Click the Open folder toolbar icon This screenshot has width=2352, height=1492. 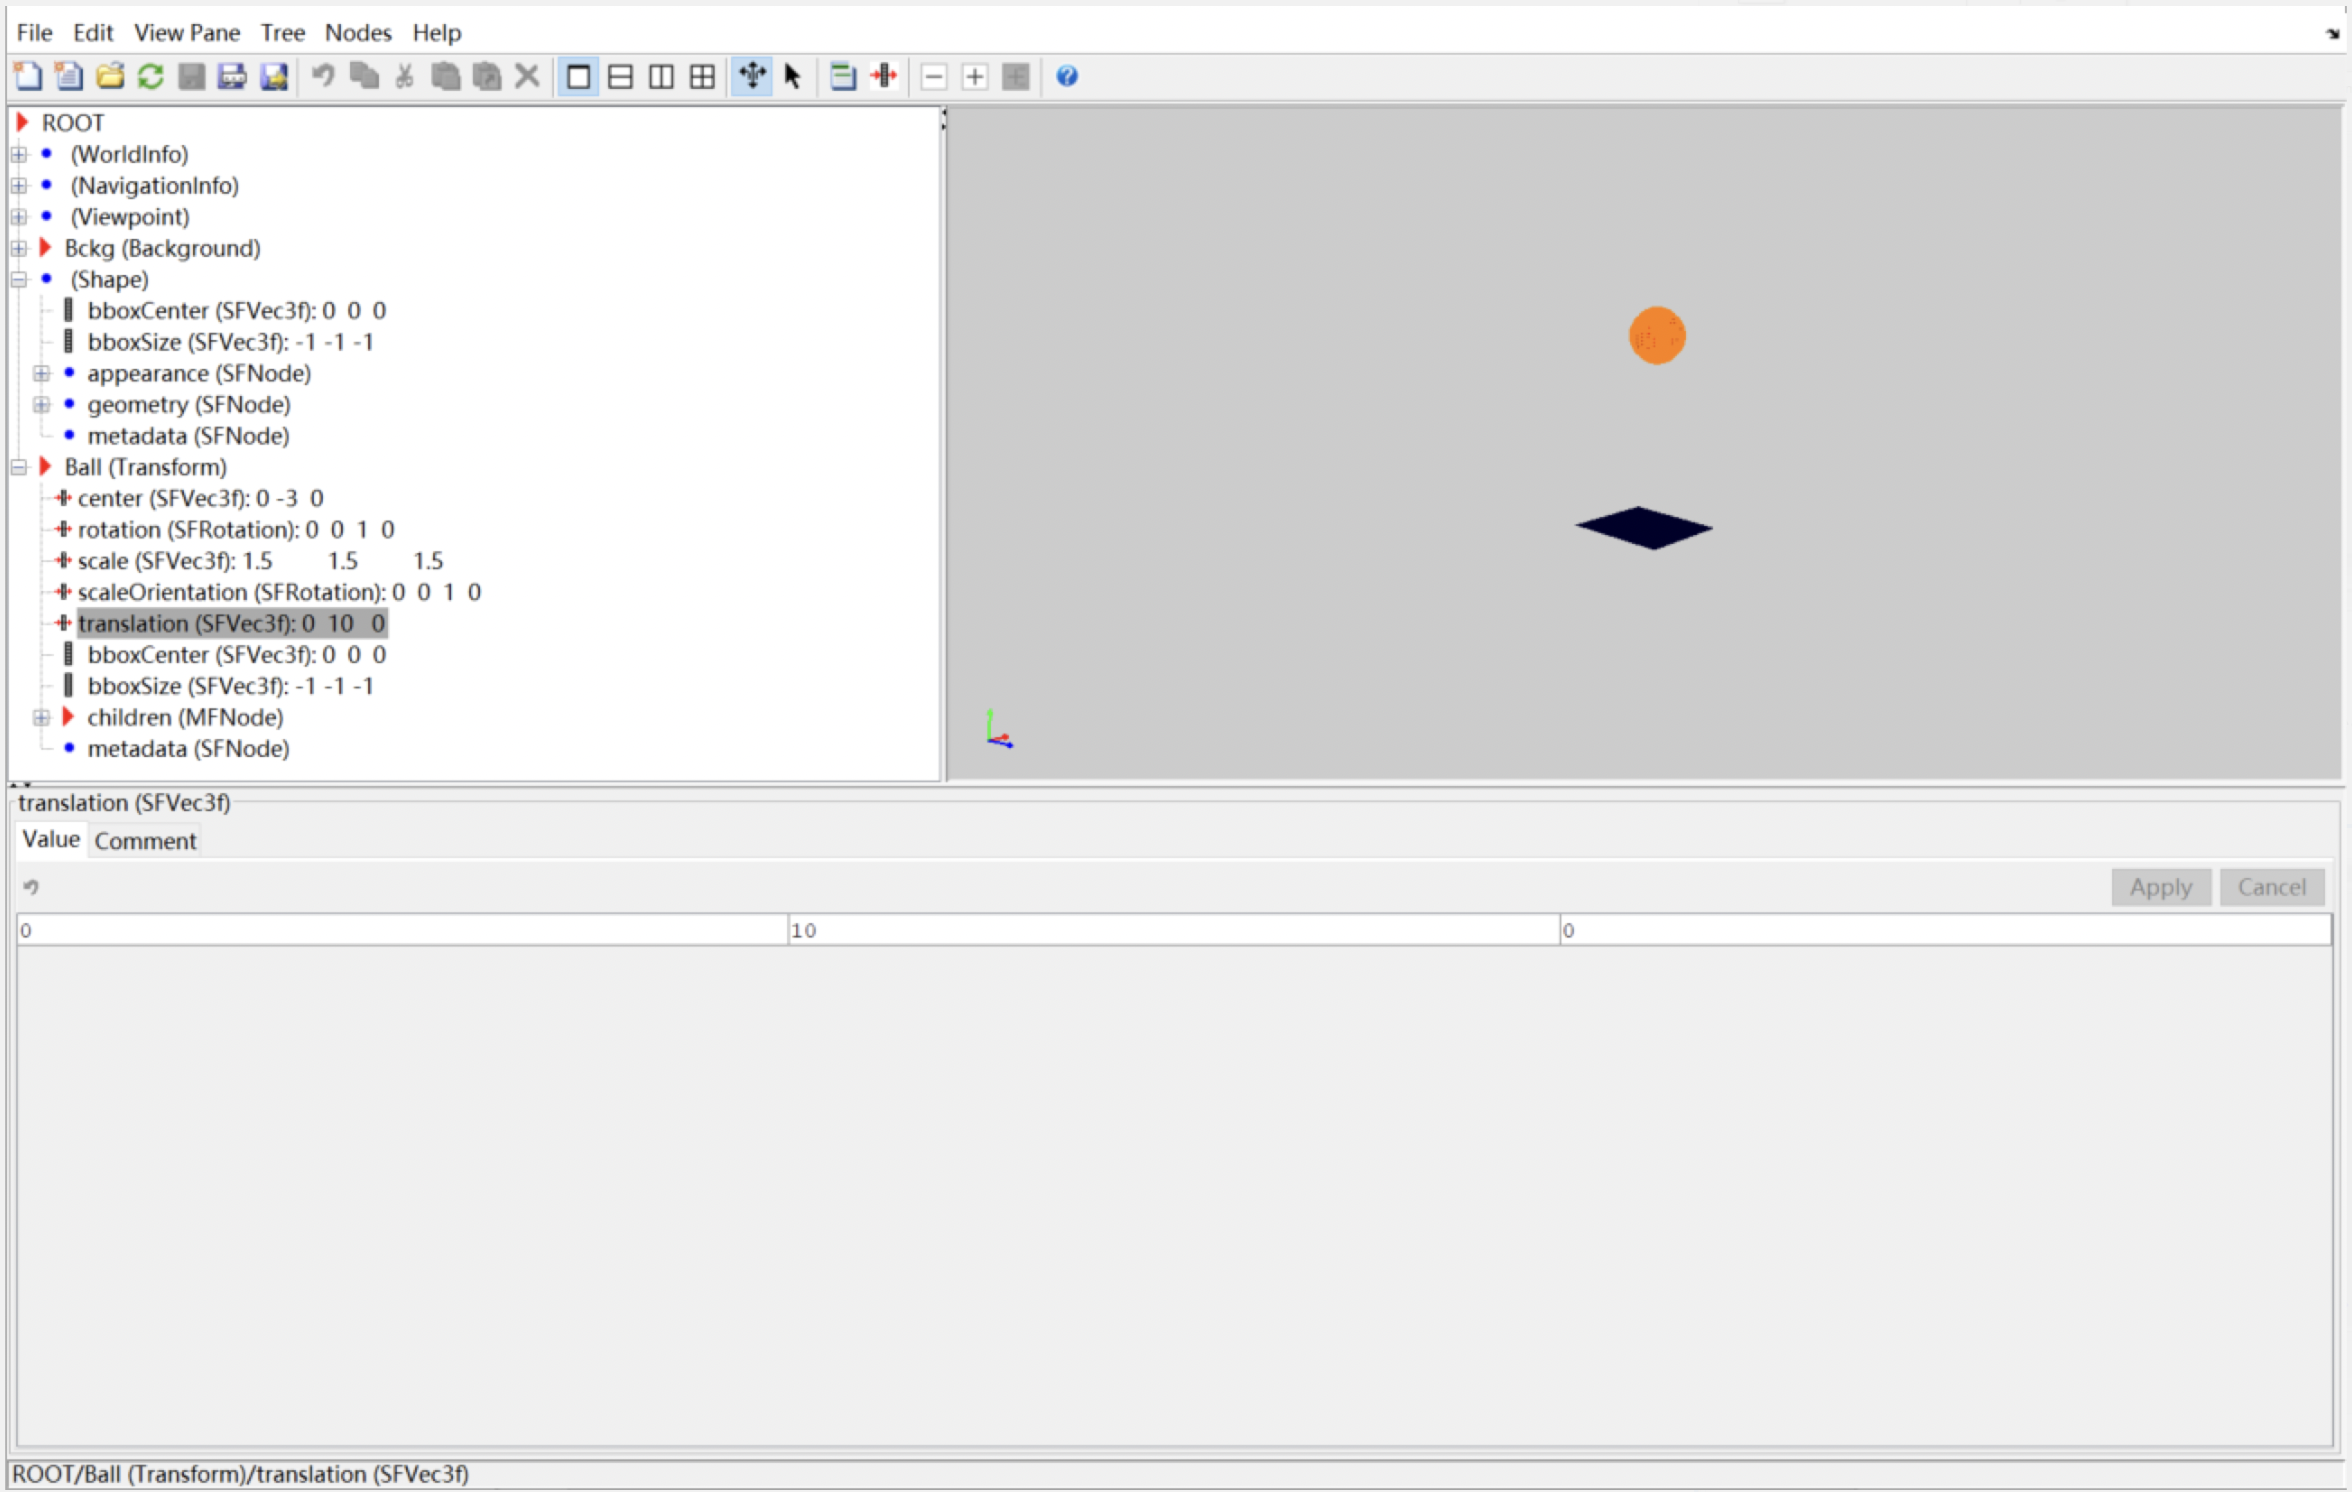click(110, 76)
